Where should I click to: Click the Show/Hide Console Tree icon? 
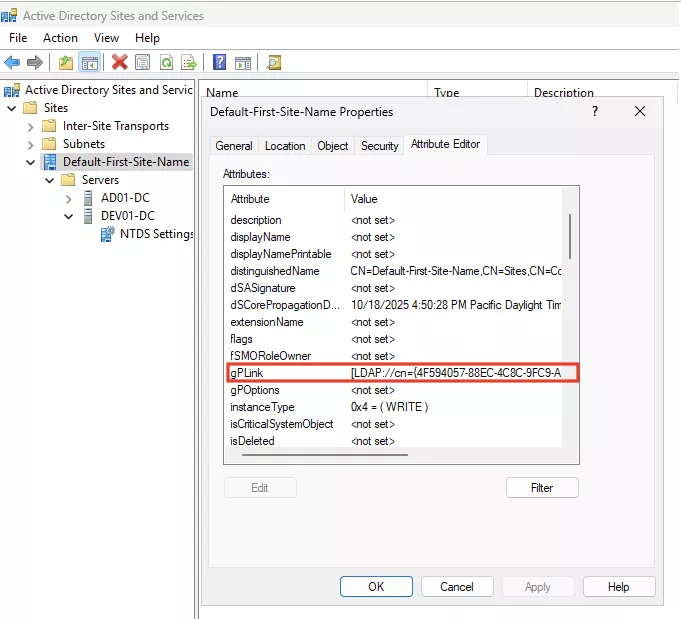[90, 62]
